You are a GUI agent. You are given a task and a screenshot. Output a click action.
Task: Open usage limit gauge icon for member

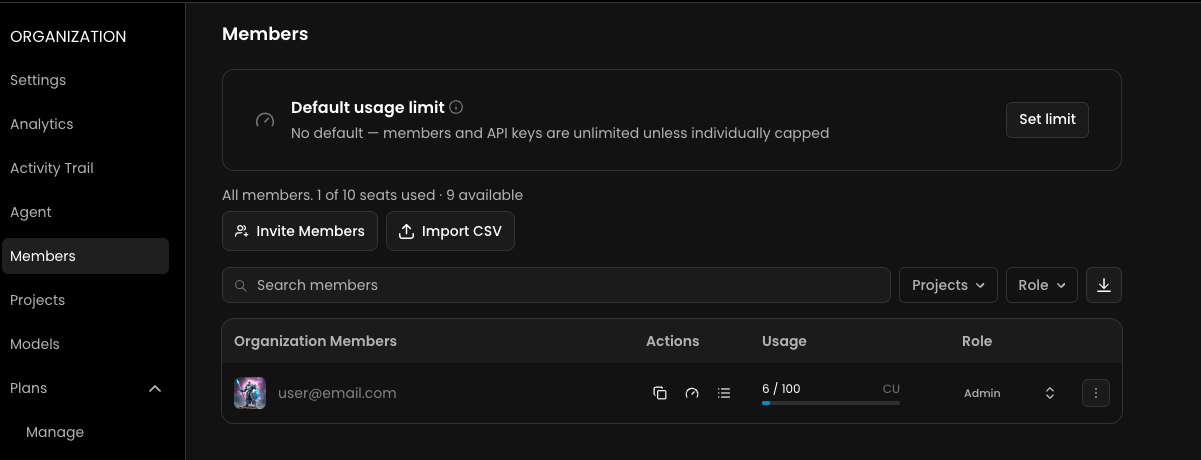pyautogui.click(x=692, y=393)
